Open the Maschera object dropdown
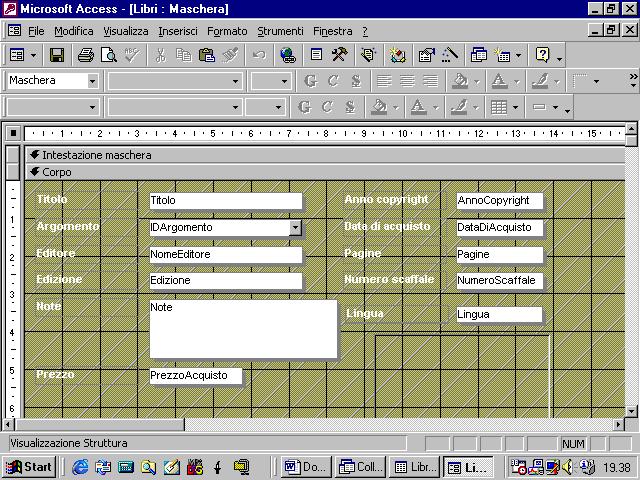640x480 pixels. click(x=93, y=81)
